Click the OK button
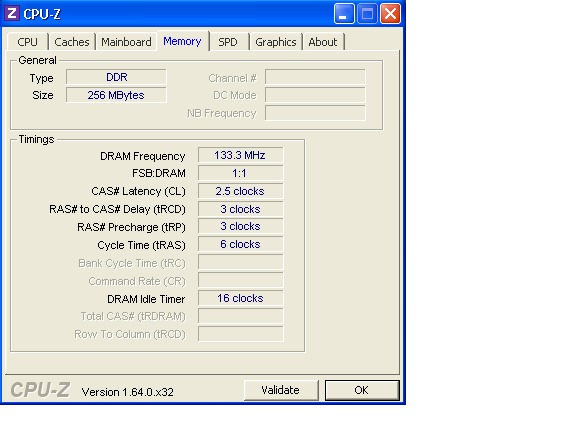 pyautogui.click(x=362, y=390)
